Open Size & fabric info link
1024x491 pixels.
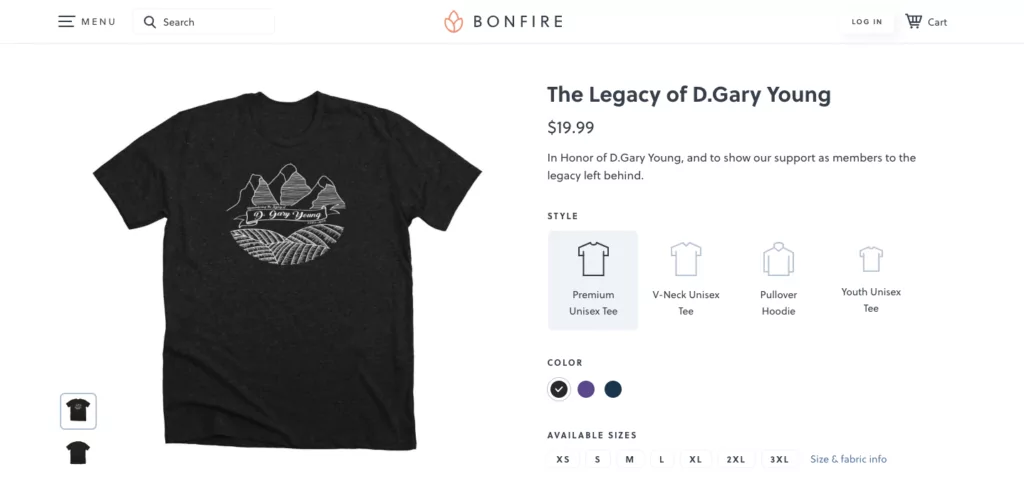coord(848,459)
